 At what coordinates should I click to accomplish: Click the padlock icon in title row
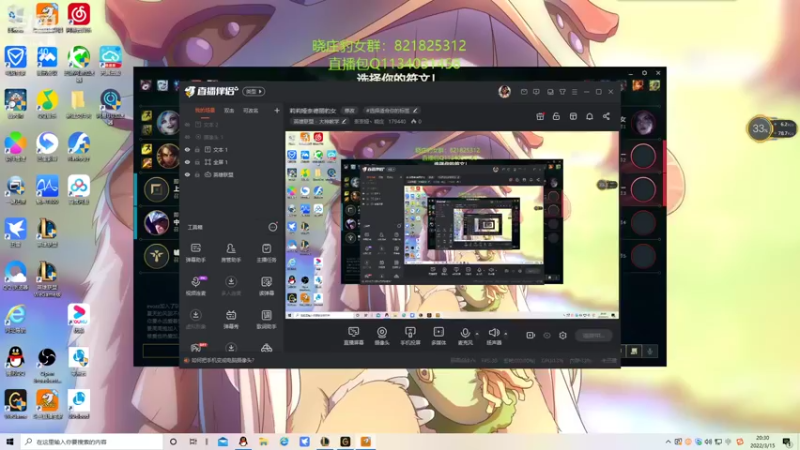556,116
